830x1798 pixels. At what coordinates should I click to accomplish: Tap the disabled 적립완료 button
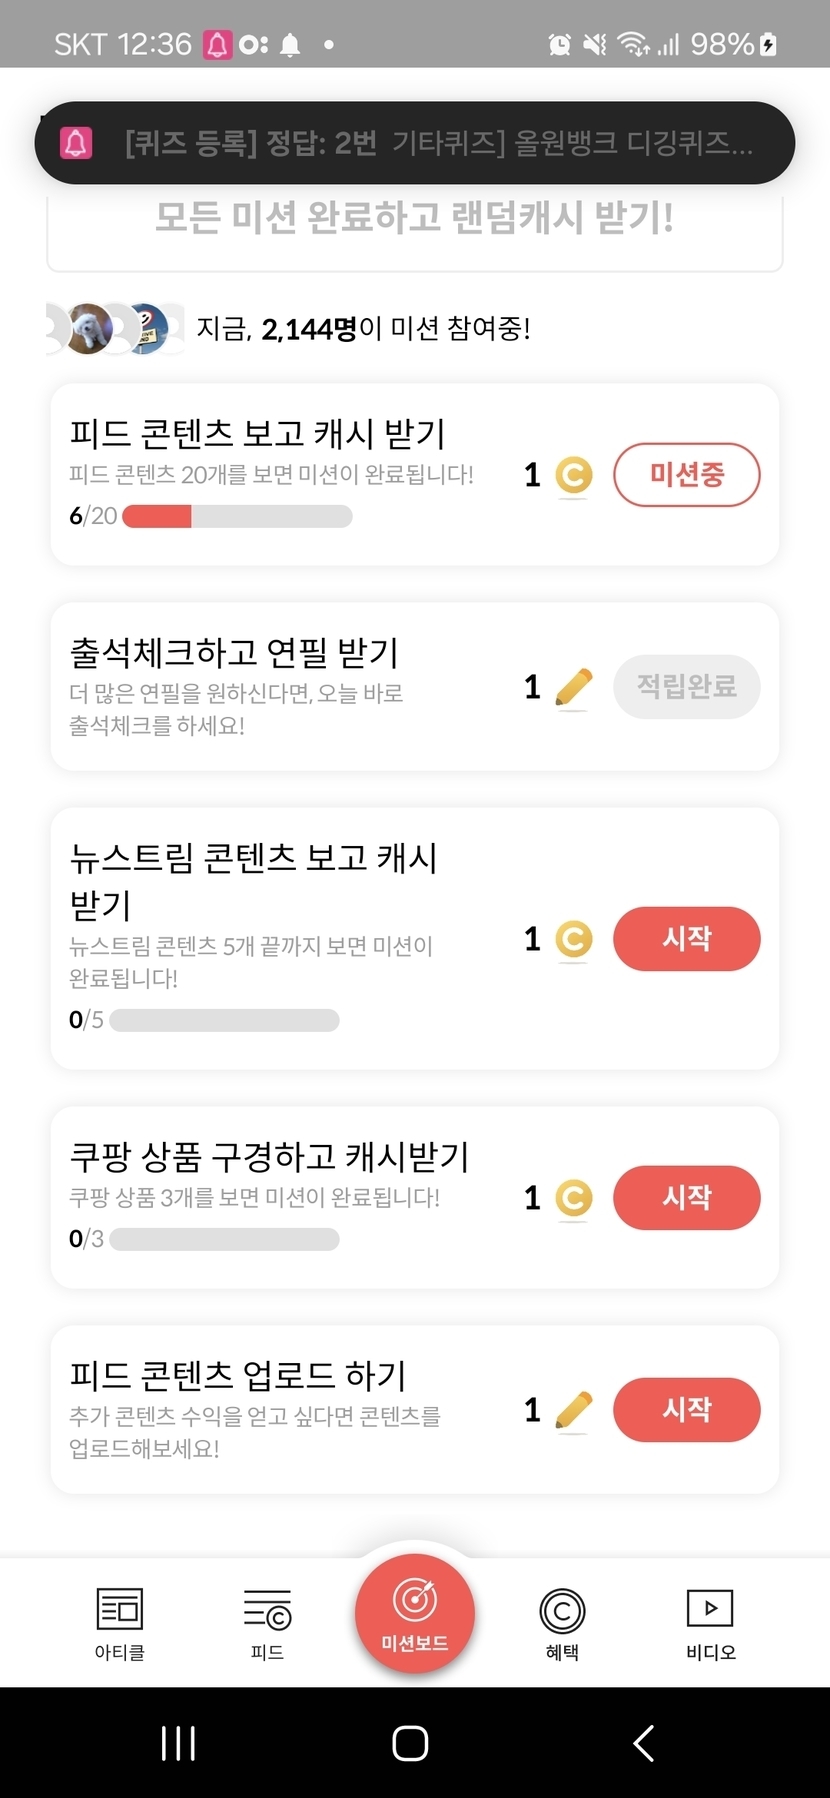click(x=686, y=688)
